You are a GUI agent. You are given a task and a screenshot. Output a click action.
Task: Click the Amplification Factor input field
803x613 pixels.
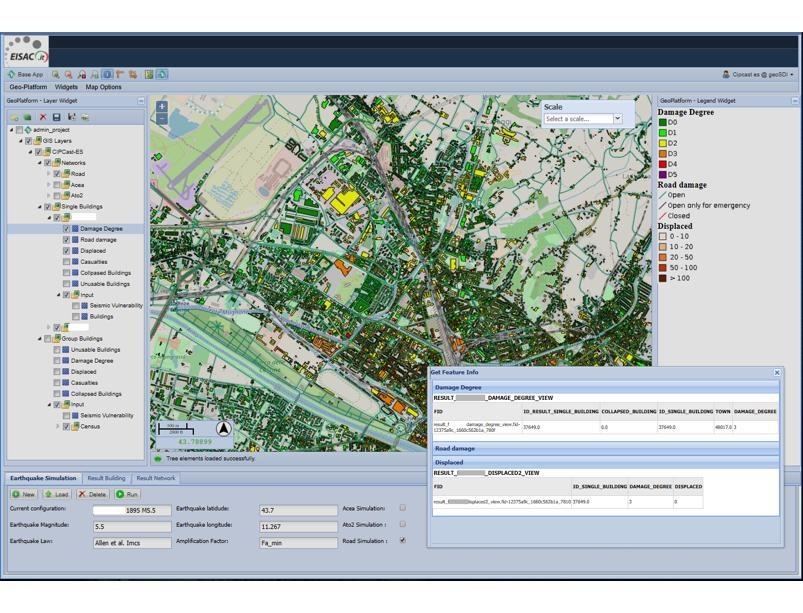pos(299,543)
